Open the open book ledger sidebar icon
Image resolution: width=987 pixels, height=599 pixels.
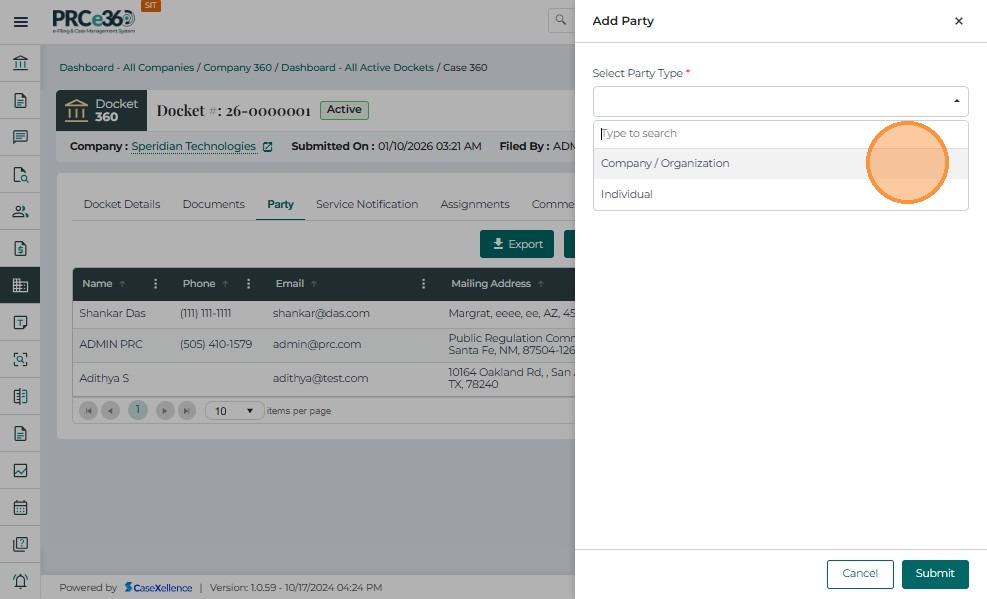coord(20,396)
